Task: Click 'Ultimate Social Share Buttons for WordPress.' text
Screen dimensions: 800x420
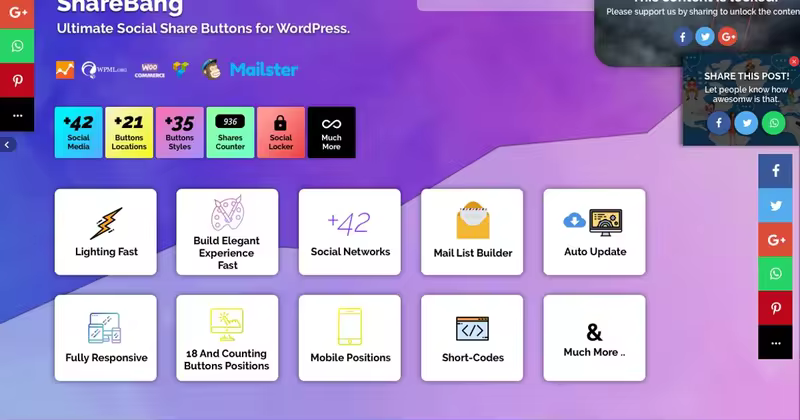Action: click(203, 29)
